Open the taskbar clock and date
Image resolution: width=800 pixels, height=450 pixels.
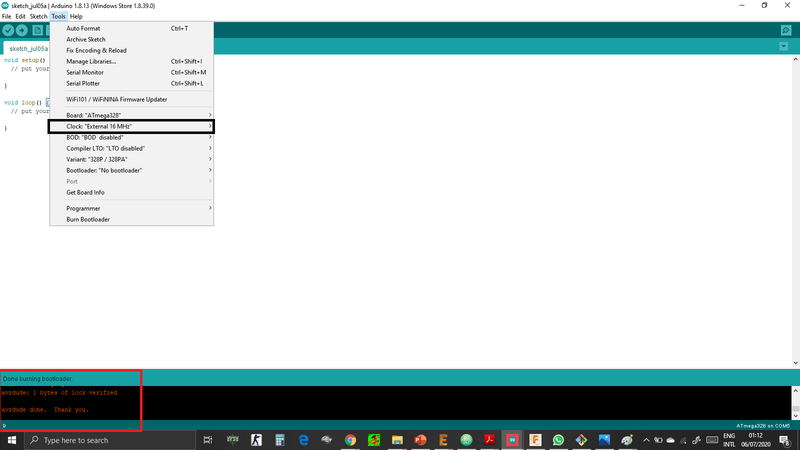click(756, 440)
